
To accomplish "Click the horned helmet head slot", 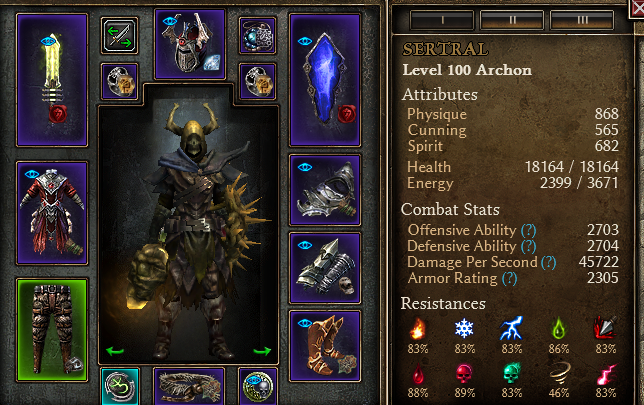I will [190, 44].
